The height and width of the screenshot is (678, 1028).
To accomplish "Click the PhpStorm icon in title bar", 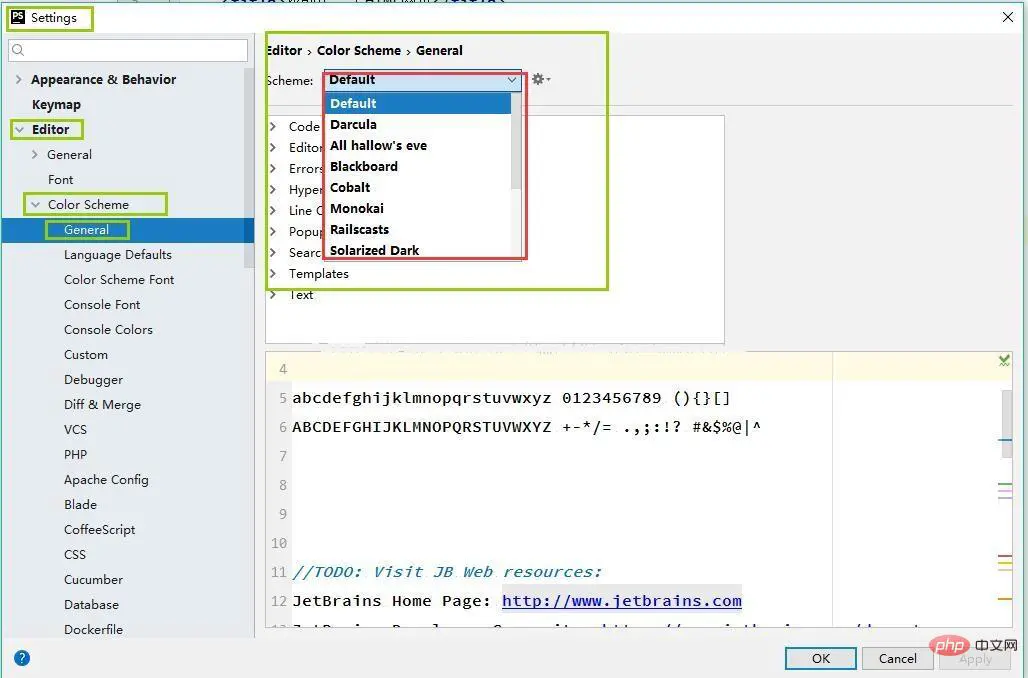I will click(x=18, y=17).
